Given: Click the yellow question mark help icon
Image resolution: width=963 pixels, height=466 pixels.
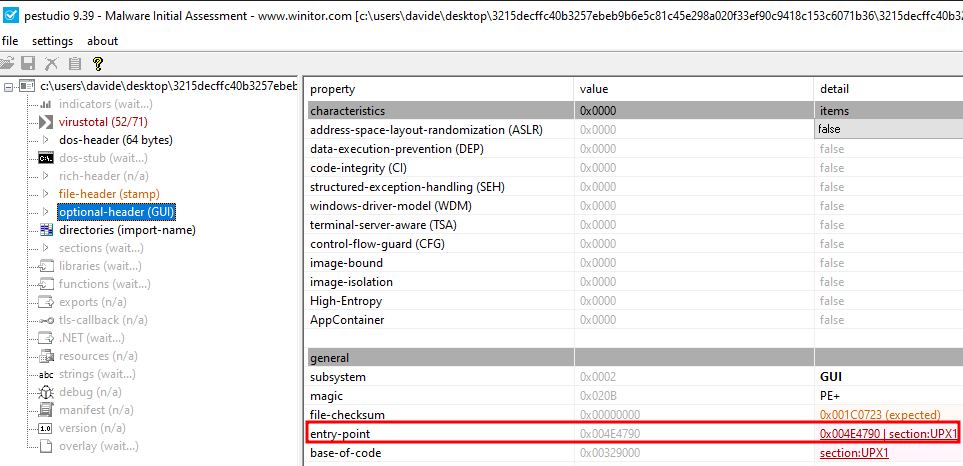Looking at the screenshot, I should [x=98, y=63].
